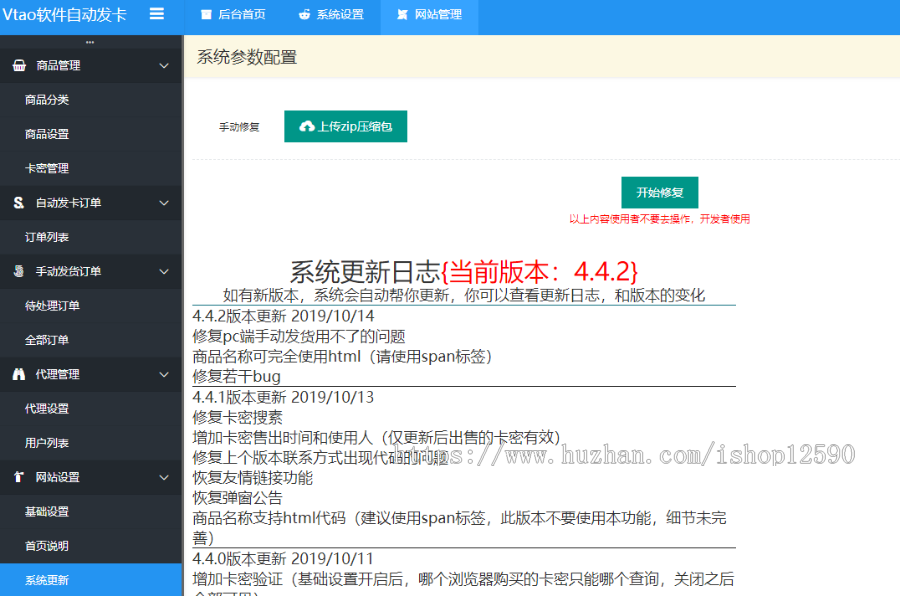Viewport: 900px width, 596px height.
Task: Collapse the 商品管理 chevron
Action: tap(164, 65)
